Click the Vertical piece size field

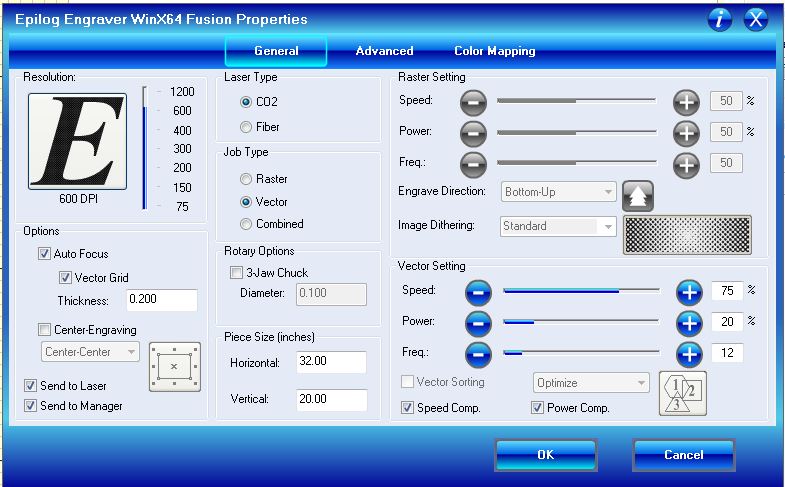click(331, 399)
